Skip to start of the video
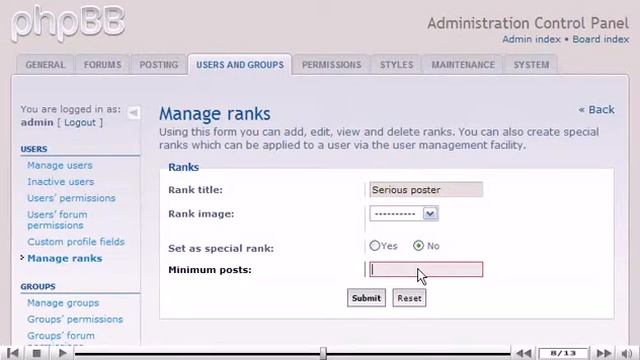This screenshot has height=360, width=640. [13, 353]
